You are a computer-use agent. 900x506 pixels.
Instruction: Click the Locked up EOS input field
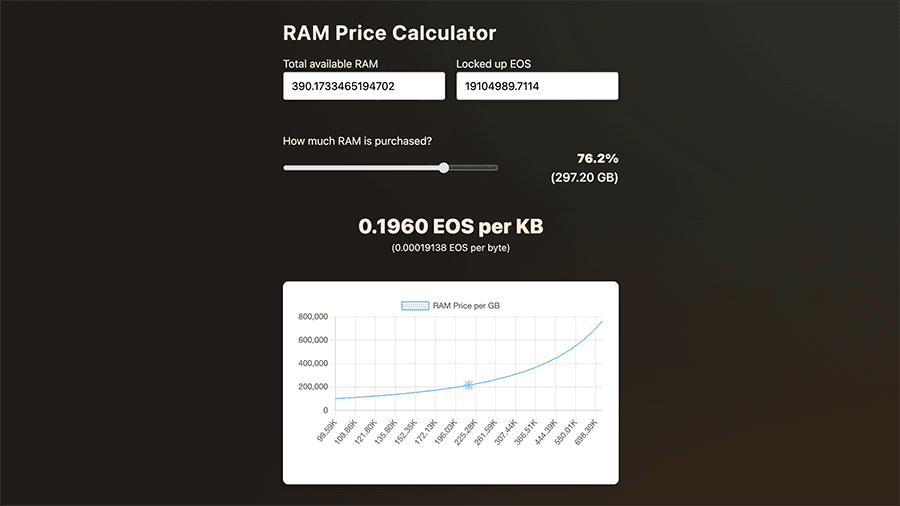tap(537, 87)
